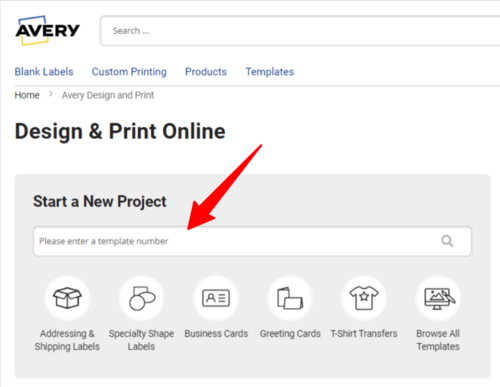Click Avery Design and Print breadcrumb
500x387 pixels.
(108, 95)
